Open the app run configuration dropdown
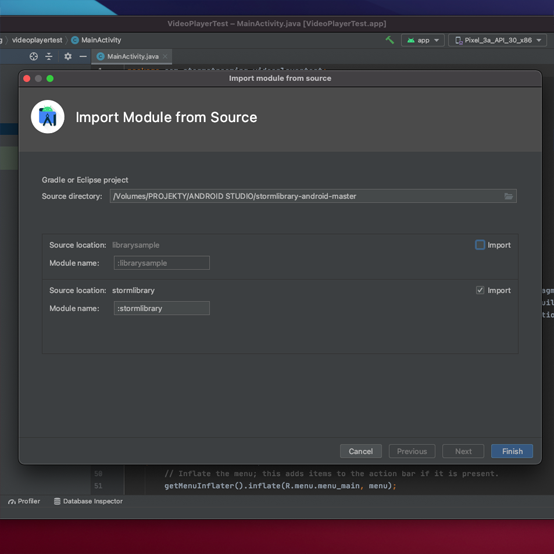Image resolution: width=554 pixels, height=554 pixels. coord(423,40)
